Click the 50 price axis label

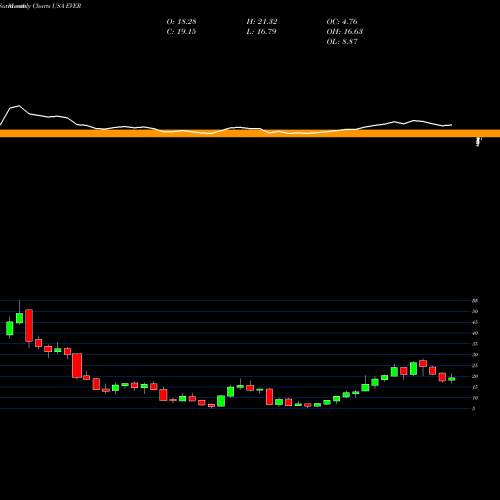475,311
